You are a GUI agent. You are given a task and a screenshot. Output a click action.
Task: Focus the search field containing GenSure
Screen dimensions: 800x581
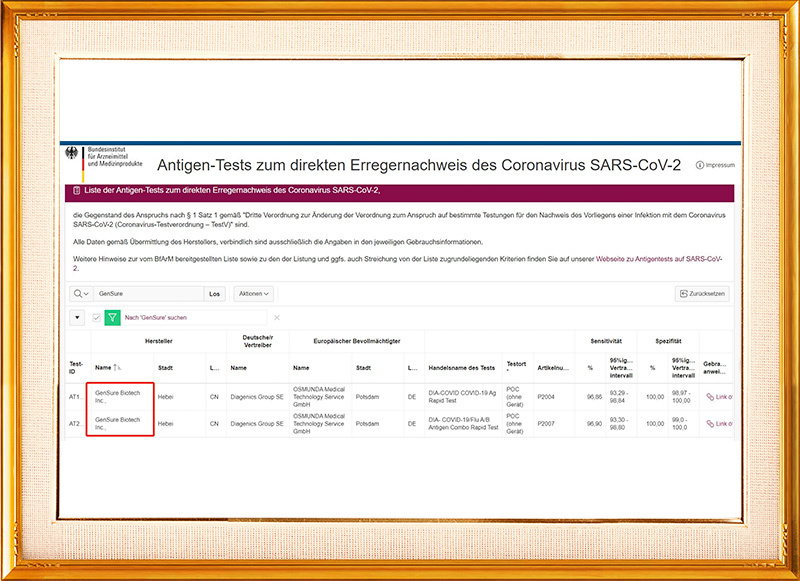tap(148, 294)
